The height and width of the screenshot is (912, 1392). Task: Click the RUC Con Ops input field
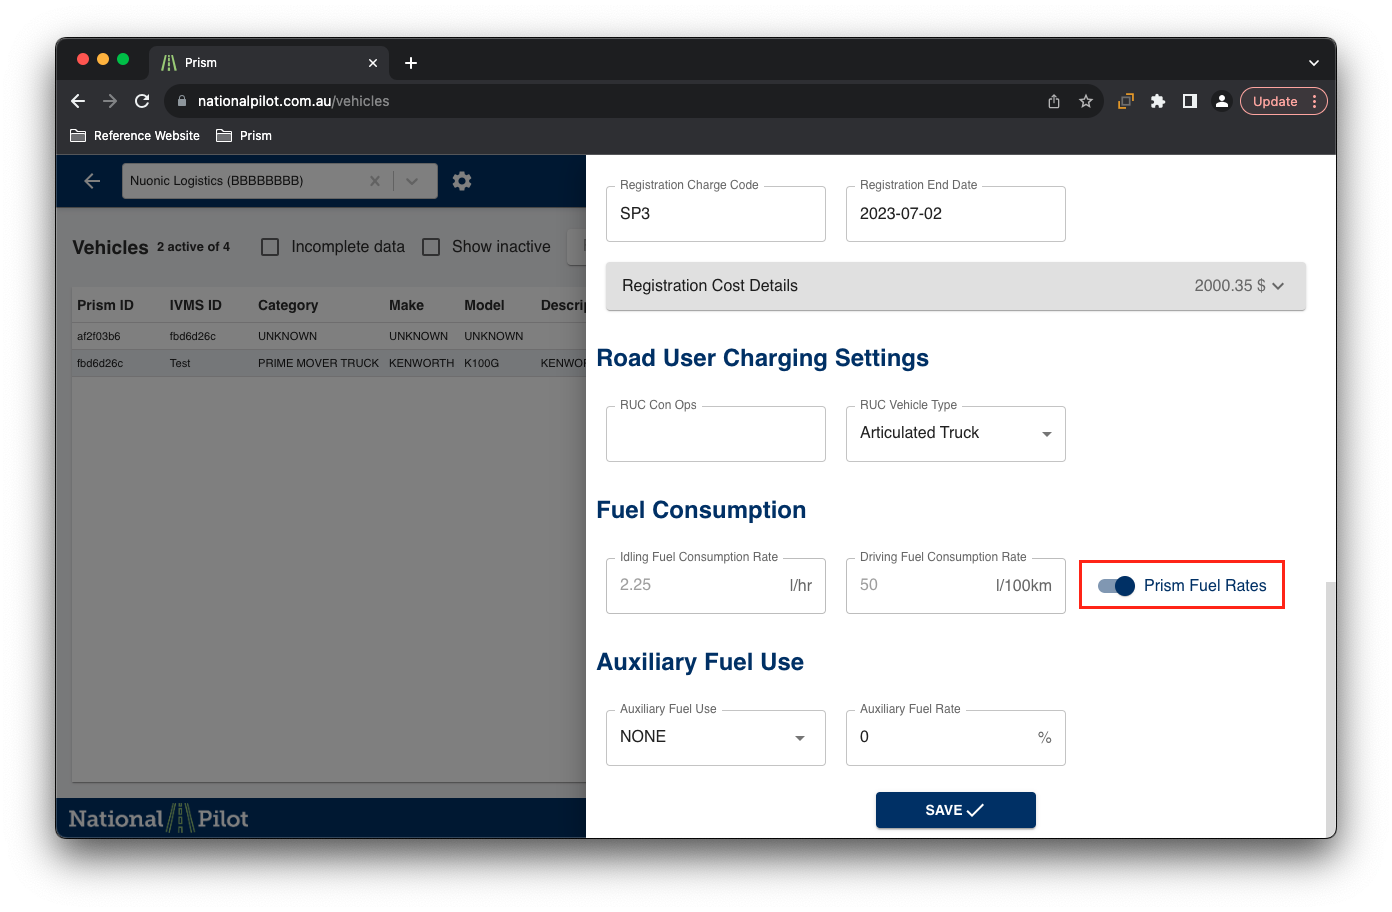click(715, 434)
